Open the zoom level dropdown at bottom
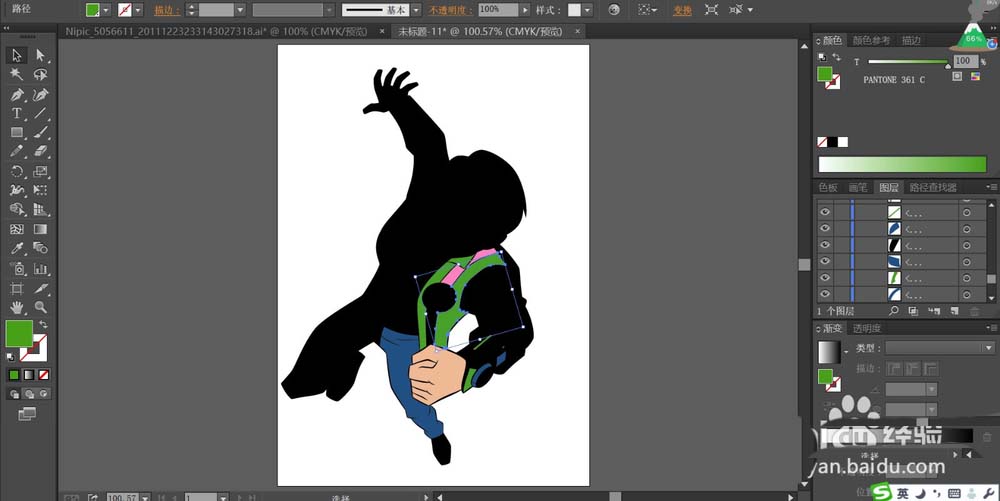1000x501 pixels. (x=145, y=497)
